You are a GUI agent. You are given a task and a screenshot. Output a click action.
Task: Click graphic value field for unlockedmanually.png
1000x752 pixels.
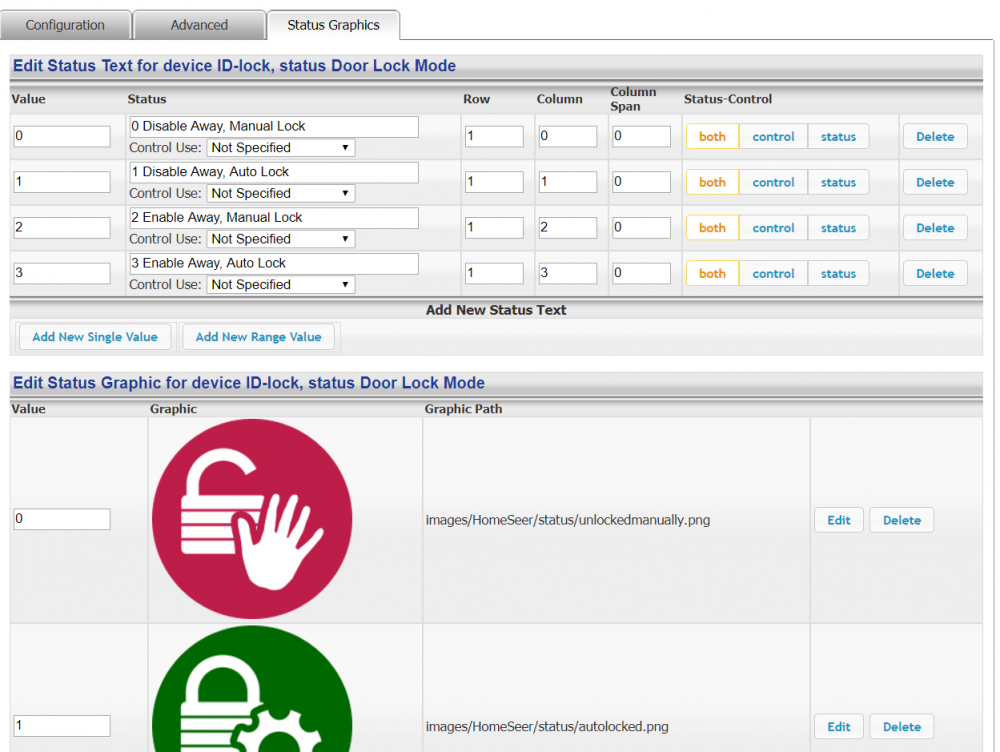pos(61,519)
